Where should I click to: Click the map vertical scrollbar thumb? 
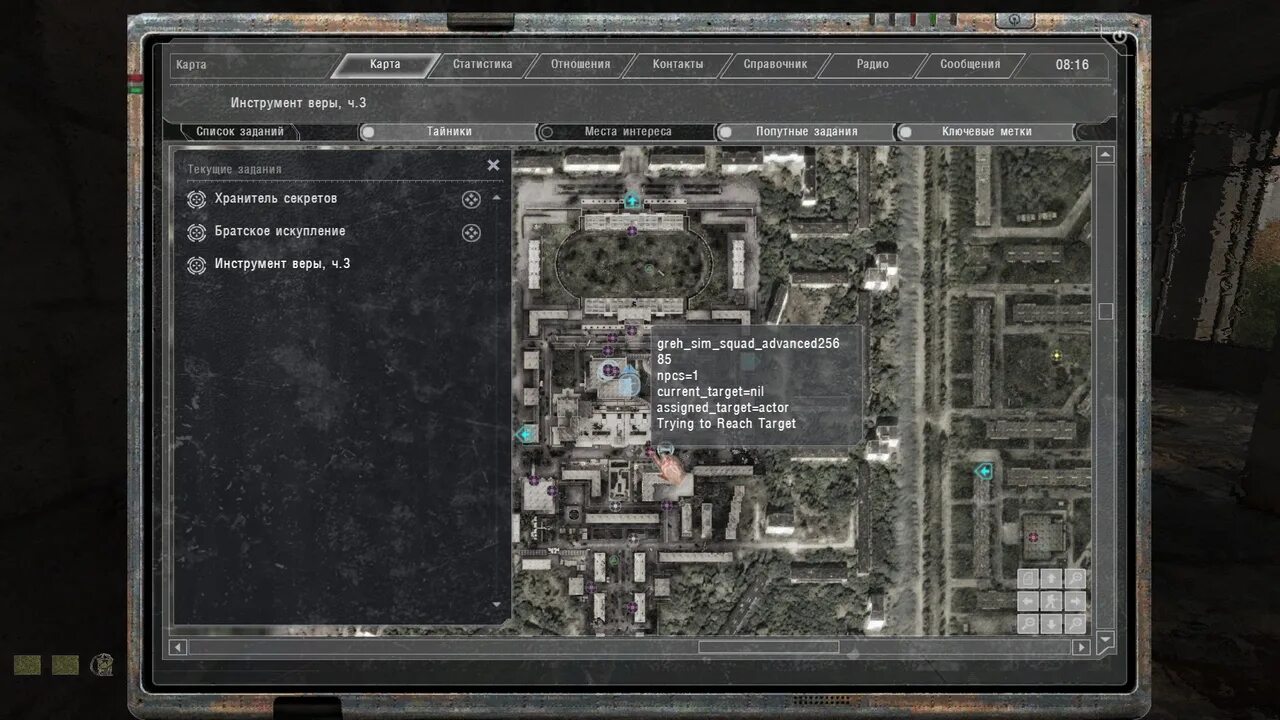pyautogui.click(x=1105, y=311)
